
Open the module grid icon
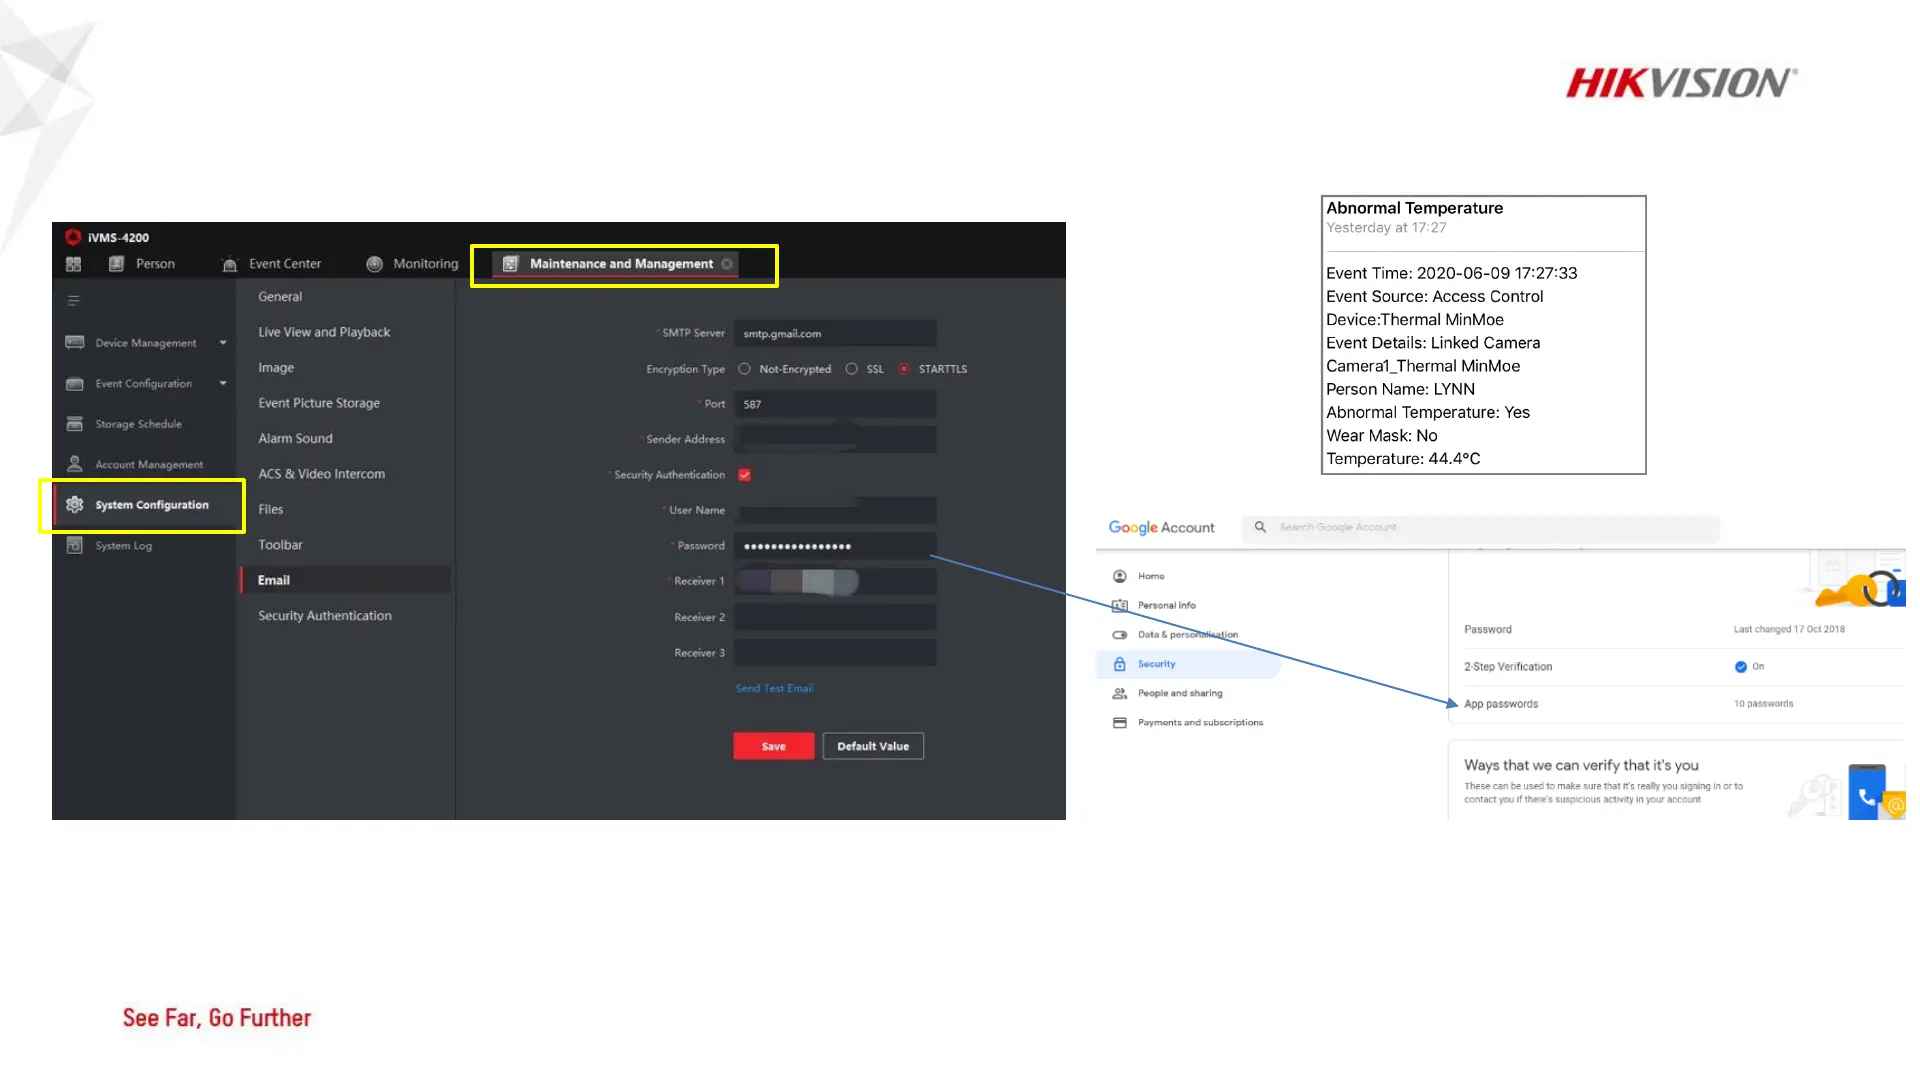[73, 264]
